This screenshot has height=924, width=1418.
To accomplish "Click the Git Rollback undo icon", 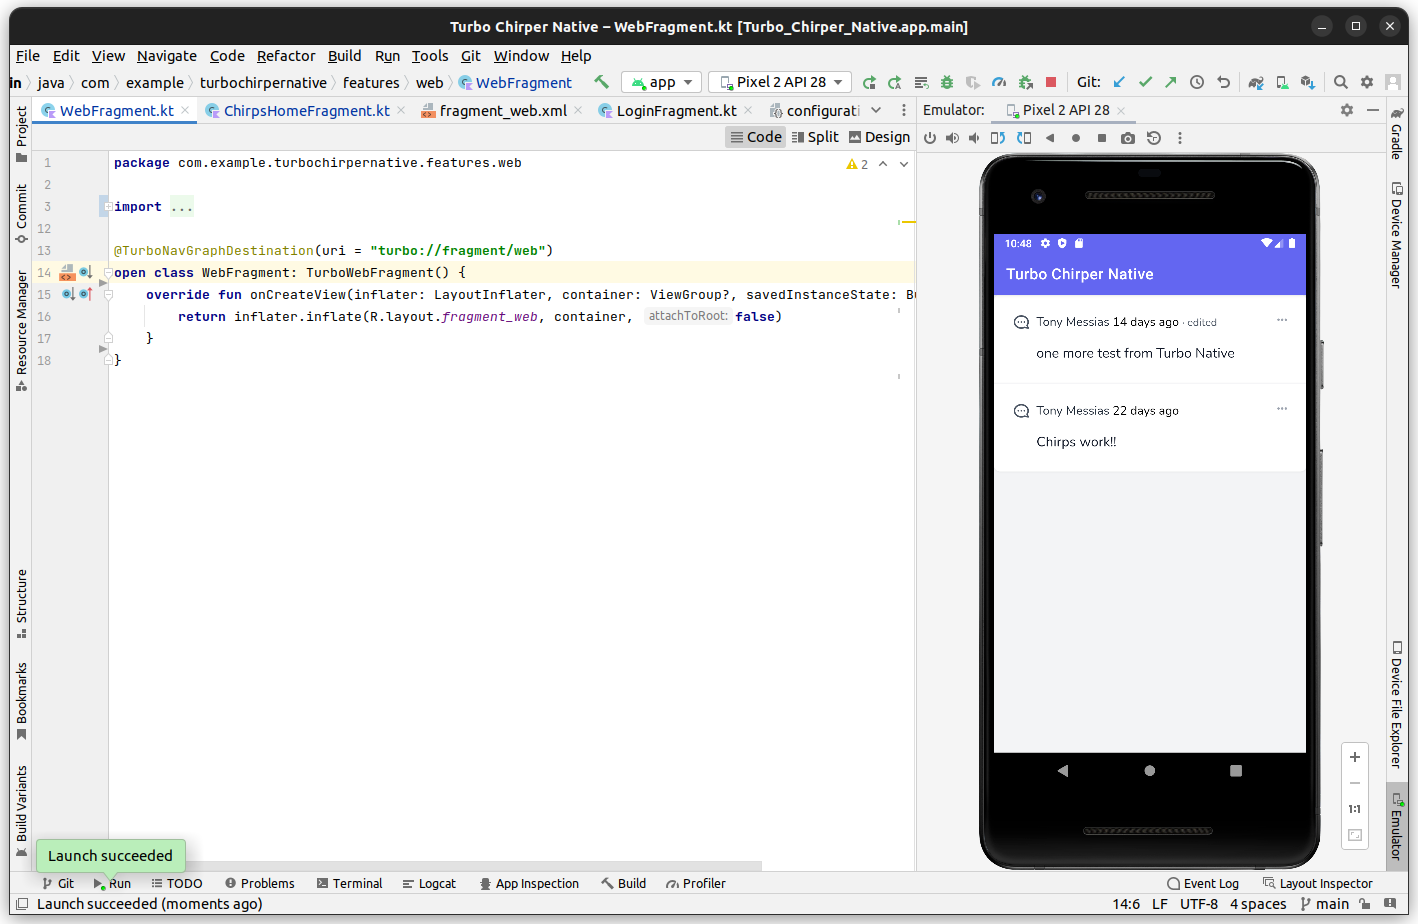I will tap(1223, 82).
